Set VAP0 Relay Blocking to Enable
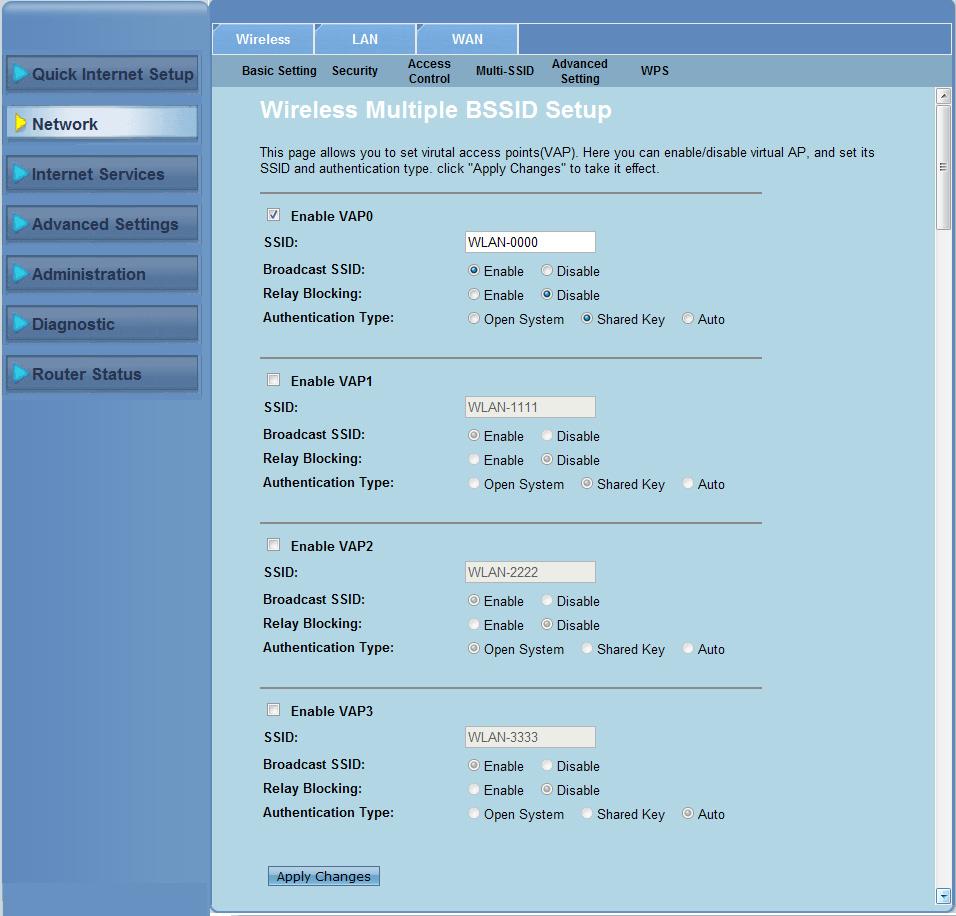This screenshot has height=916, width=956. pos(474,295)
